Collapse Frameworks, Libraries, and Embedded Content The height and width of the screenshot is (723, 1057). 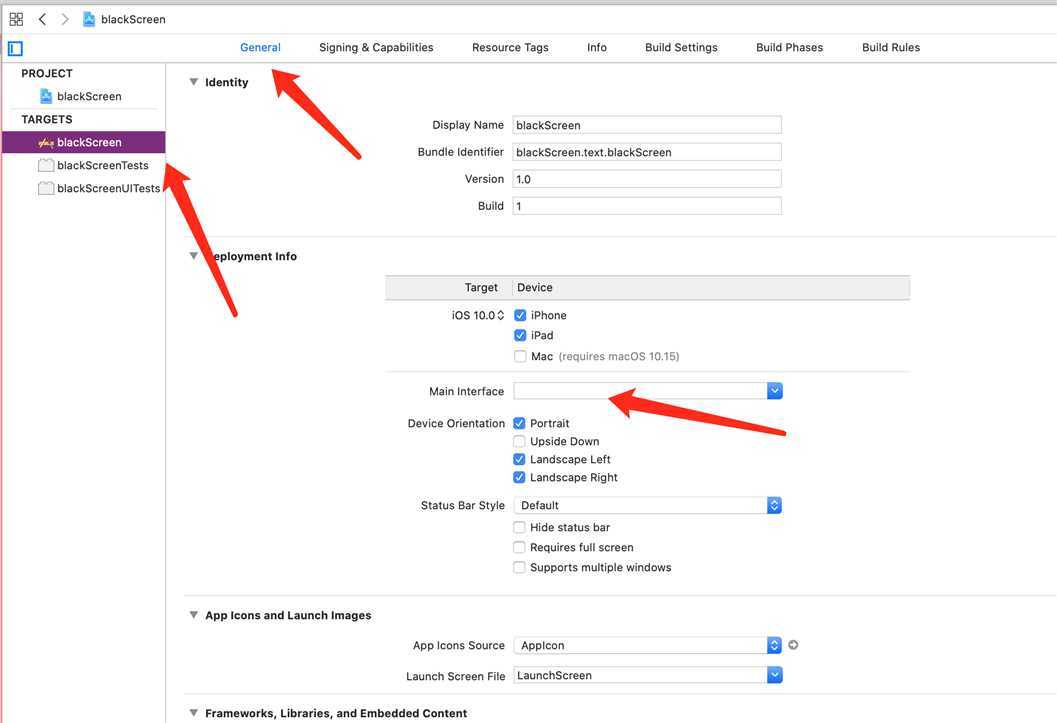(x=193, y=713)
